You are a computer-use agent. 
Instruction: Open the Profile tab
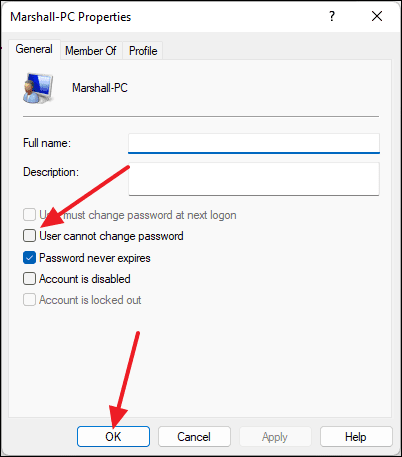[143, 51]
